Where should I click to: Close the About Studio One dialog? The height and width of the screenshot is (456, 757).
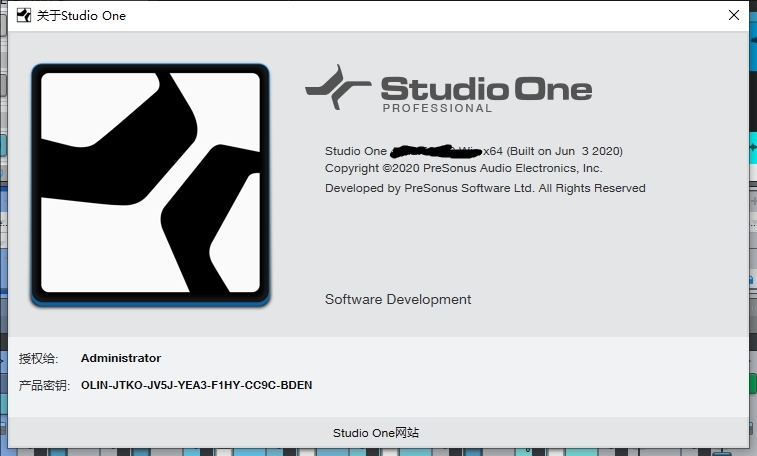pos(733,15)
